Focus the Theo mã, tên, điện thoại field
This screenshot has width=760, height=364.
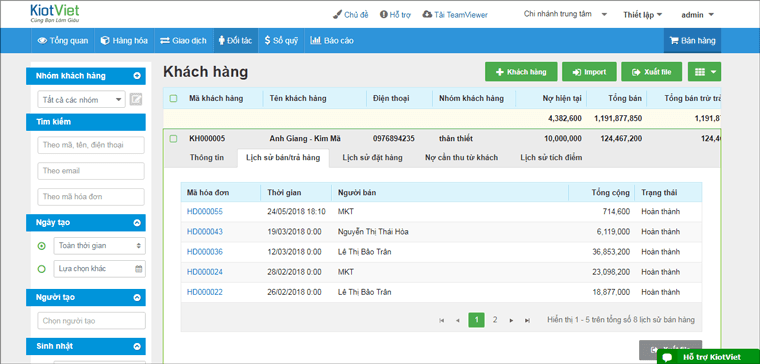[x=91, y=145]
